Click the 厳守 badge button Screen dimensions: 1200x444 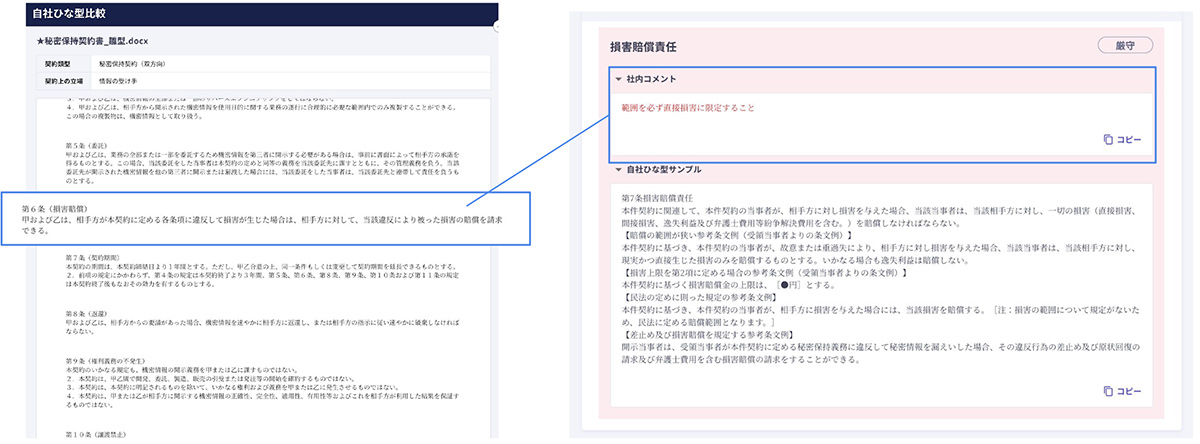coord(1125,45)
